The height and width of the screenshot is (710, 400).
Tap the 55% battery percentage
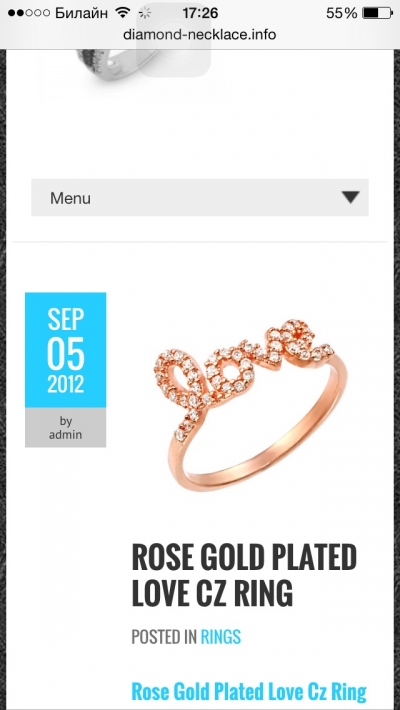tap(342, 13)
